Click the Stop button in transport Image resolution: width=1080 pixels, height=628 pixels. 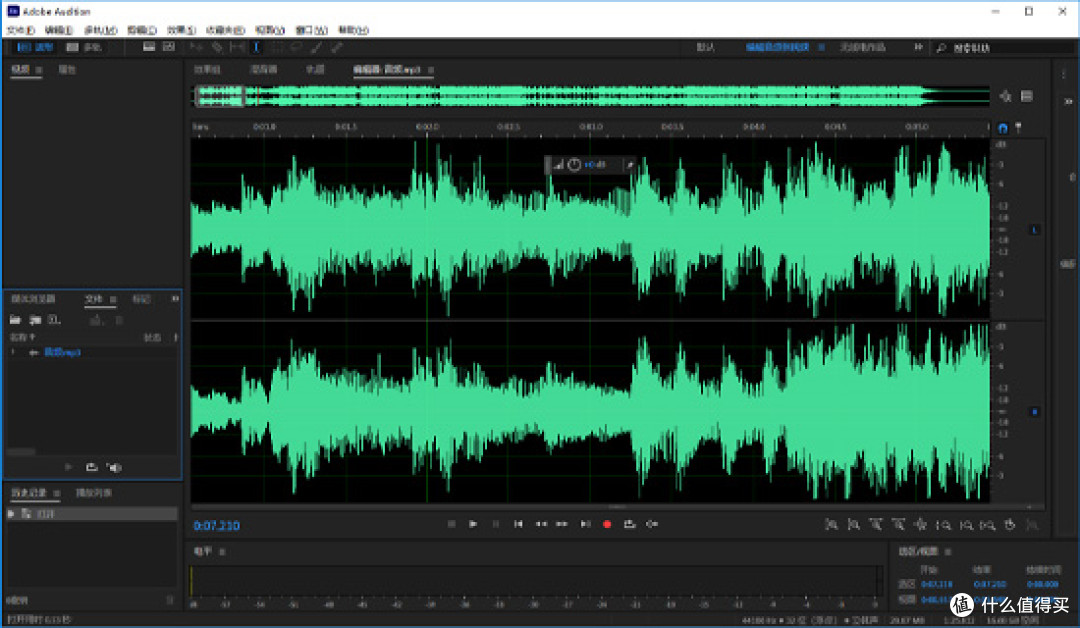pyautogui.click(x=451, y=524)
